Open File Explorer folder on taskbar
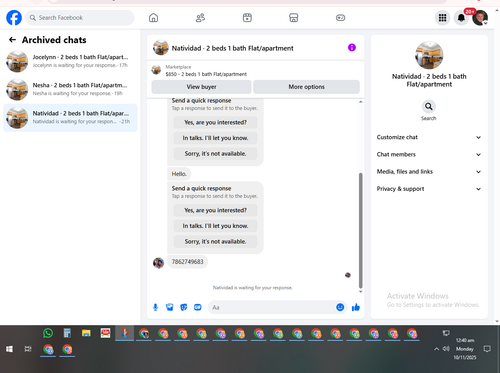 coord(86,333)
